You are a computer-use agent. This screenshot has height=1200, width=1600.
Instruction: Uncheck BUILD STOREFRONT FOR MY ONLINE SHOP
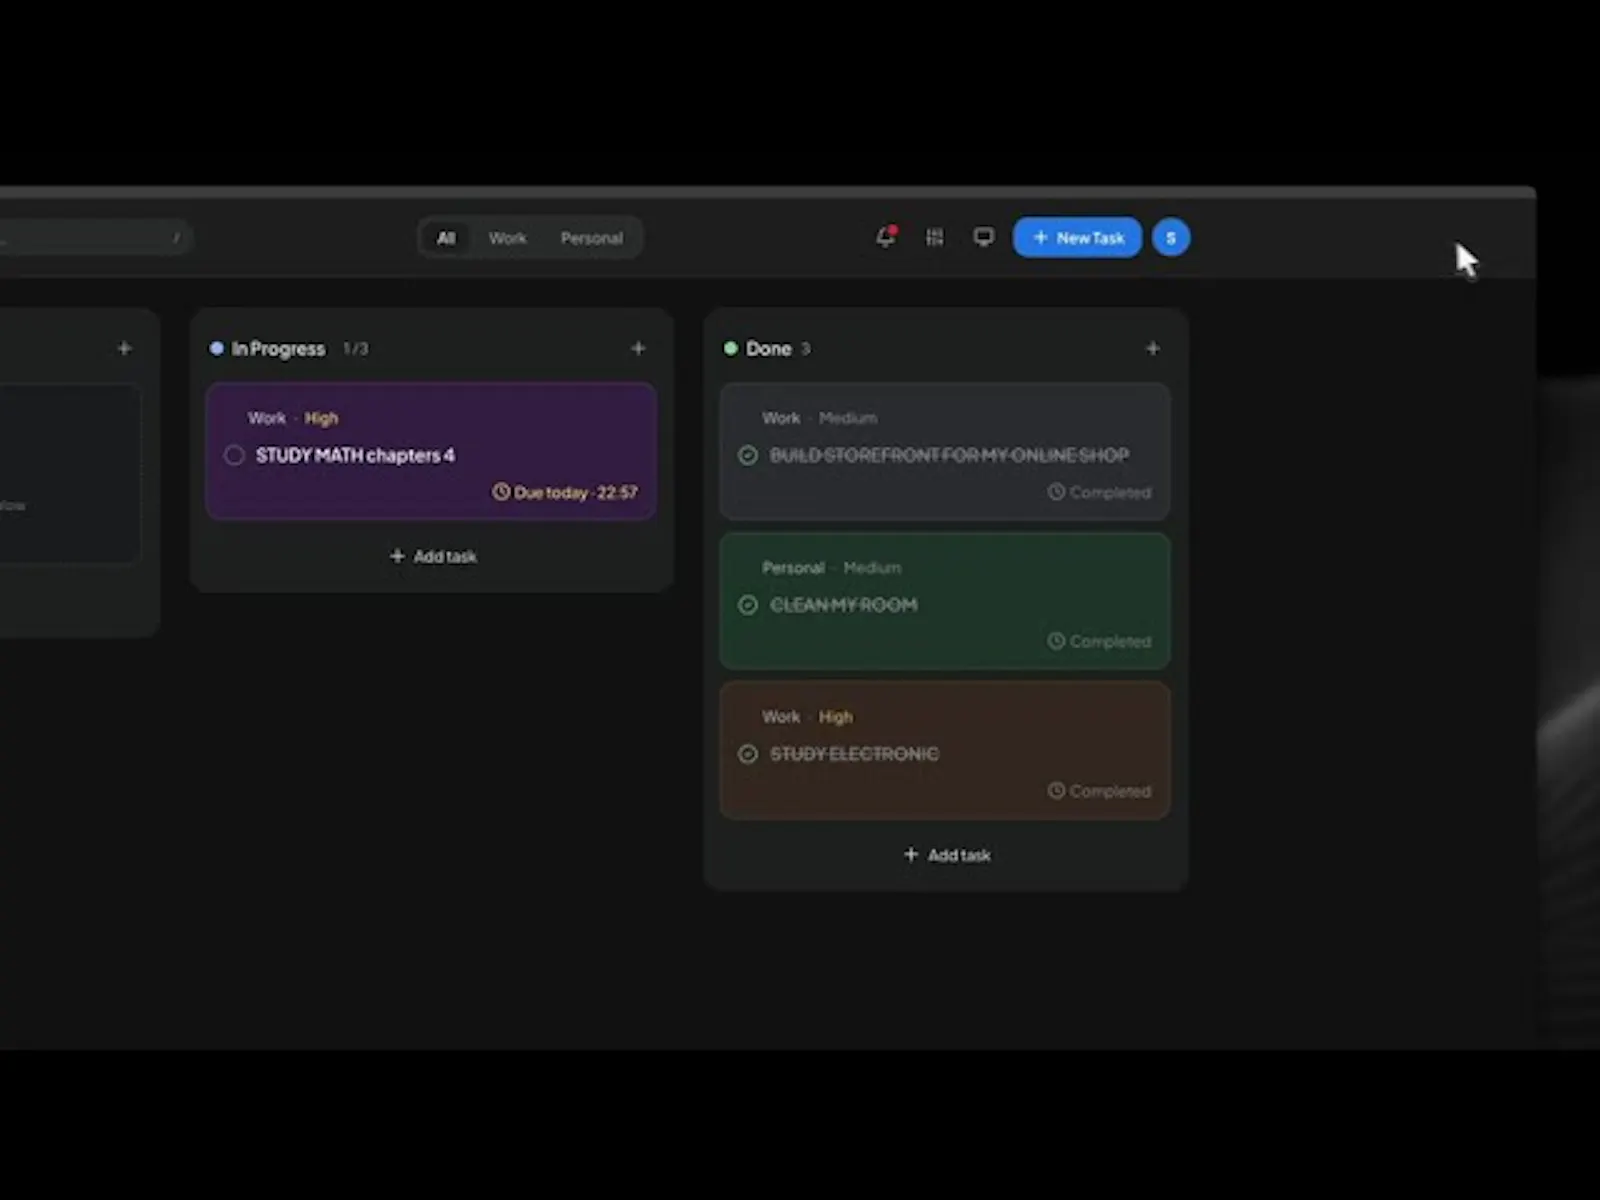point(748,455)
